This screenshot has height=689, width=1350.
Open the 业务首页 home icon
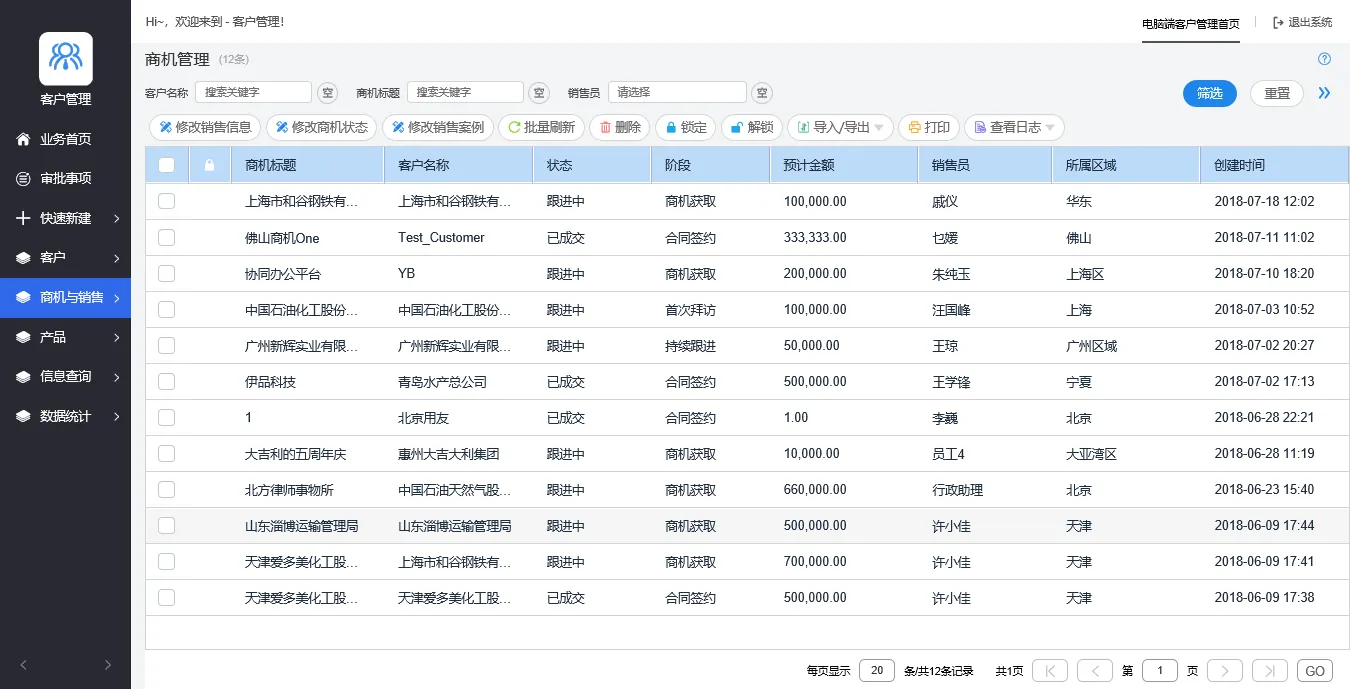tap(23, 139)
